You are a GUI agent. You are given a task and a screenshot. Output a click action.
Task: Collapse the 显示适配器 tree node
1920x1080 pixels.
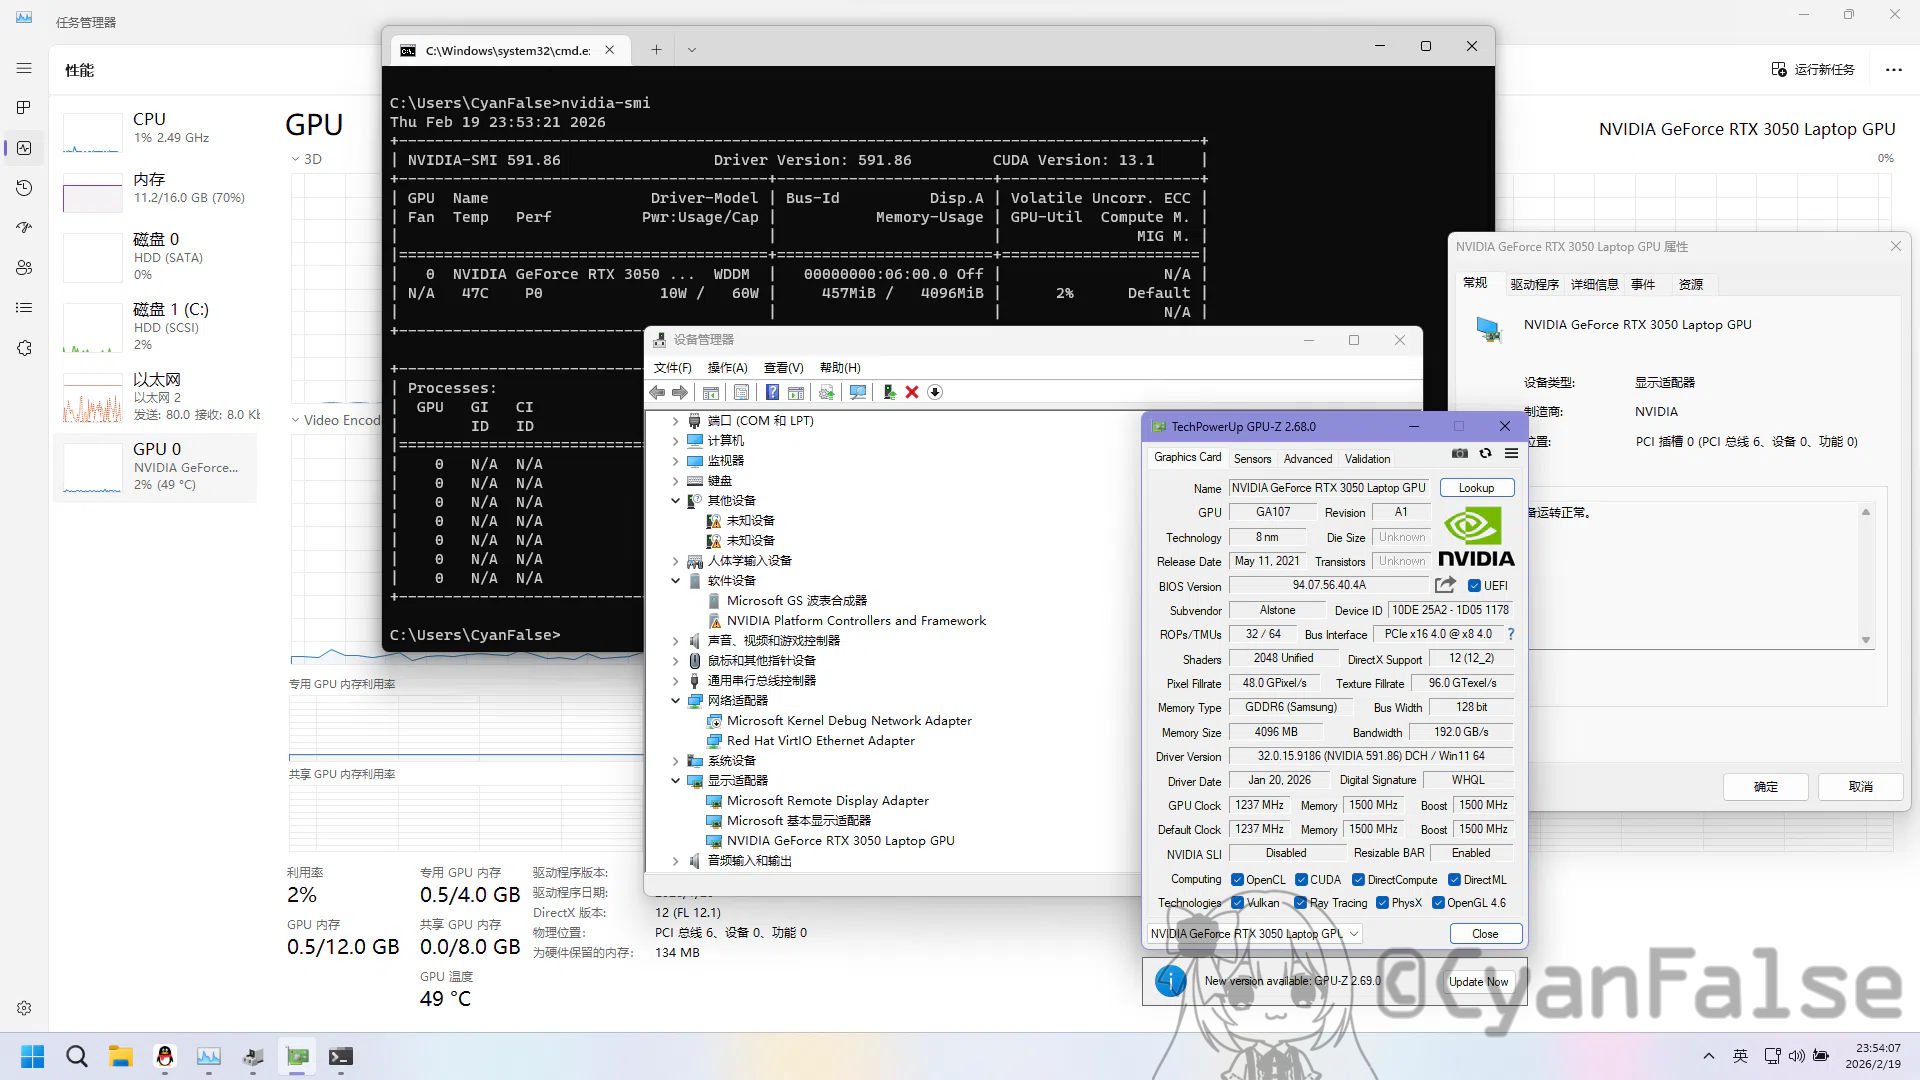[x=676, y=780]
